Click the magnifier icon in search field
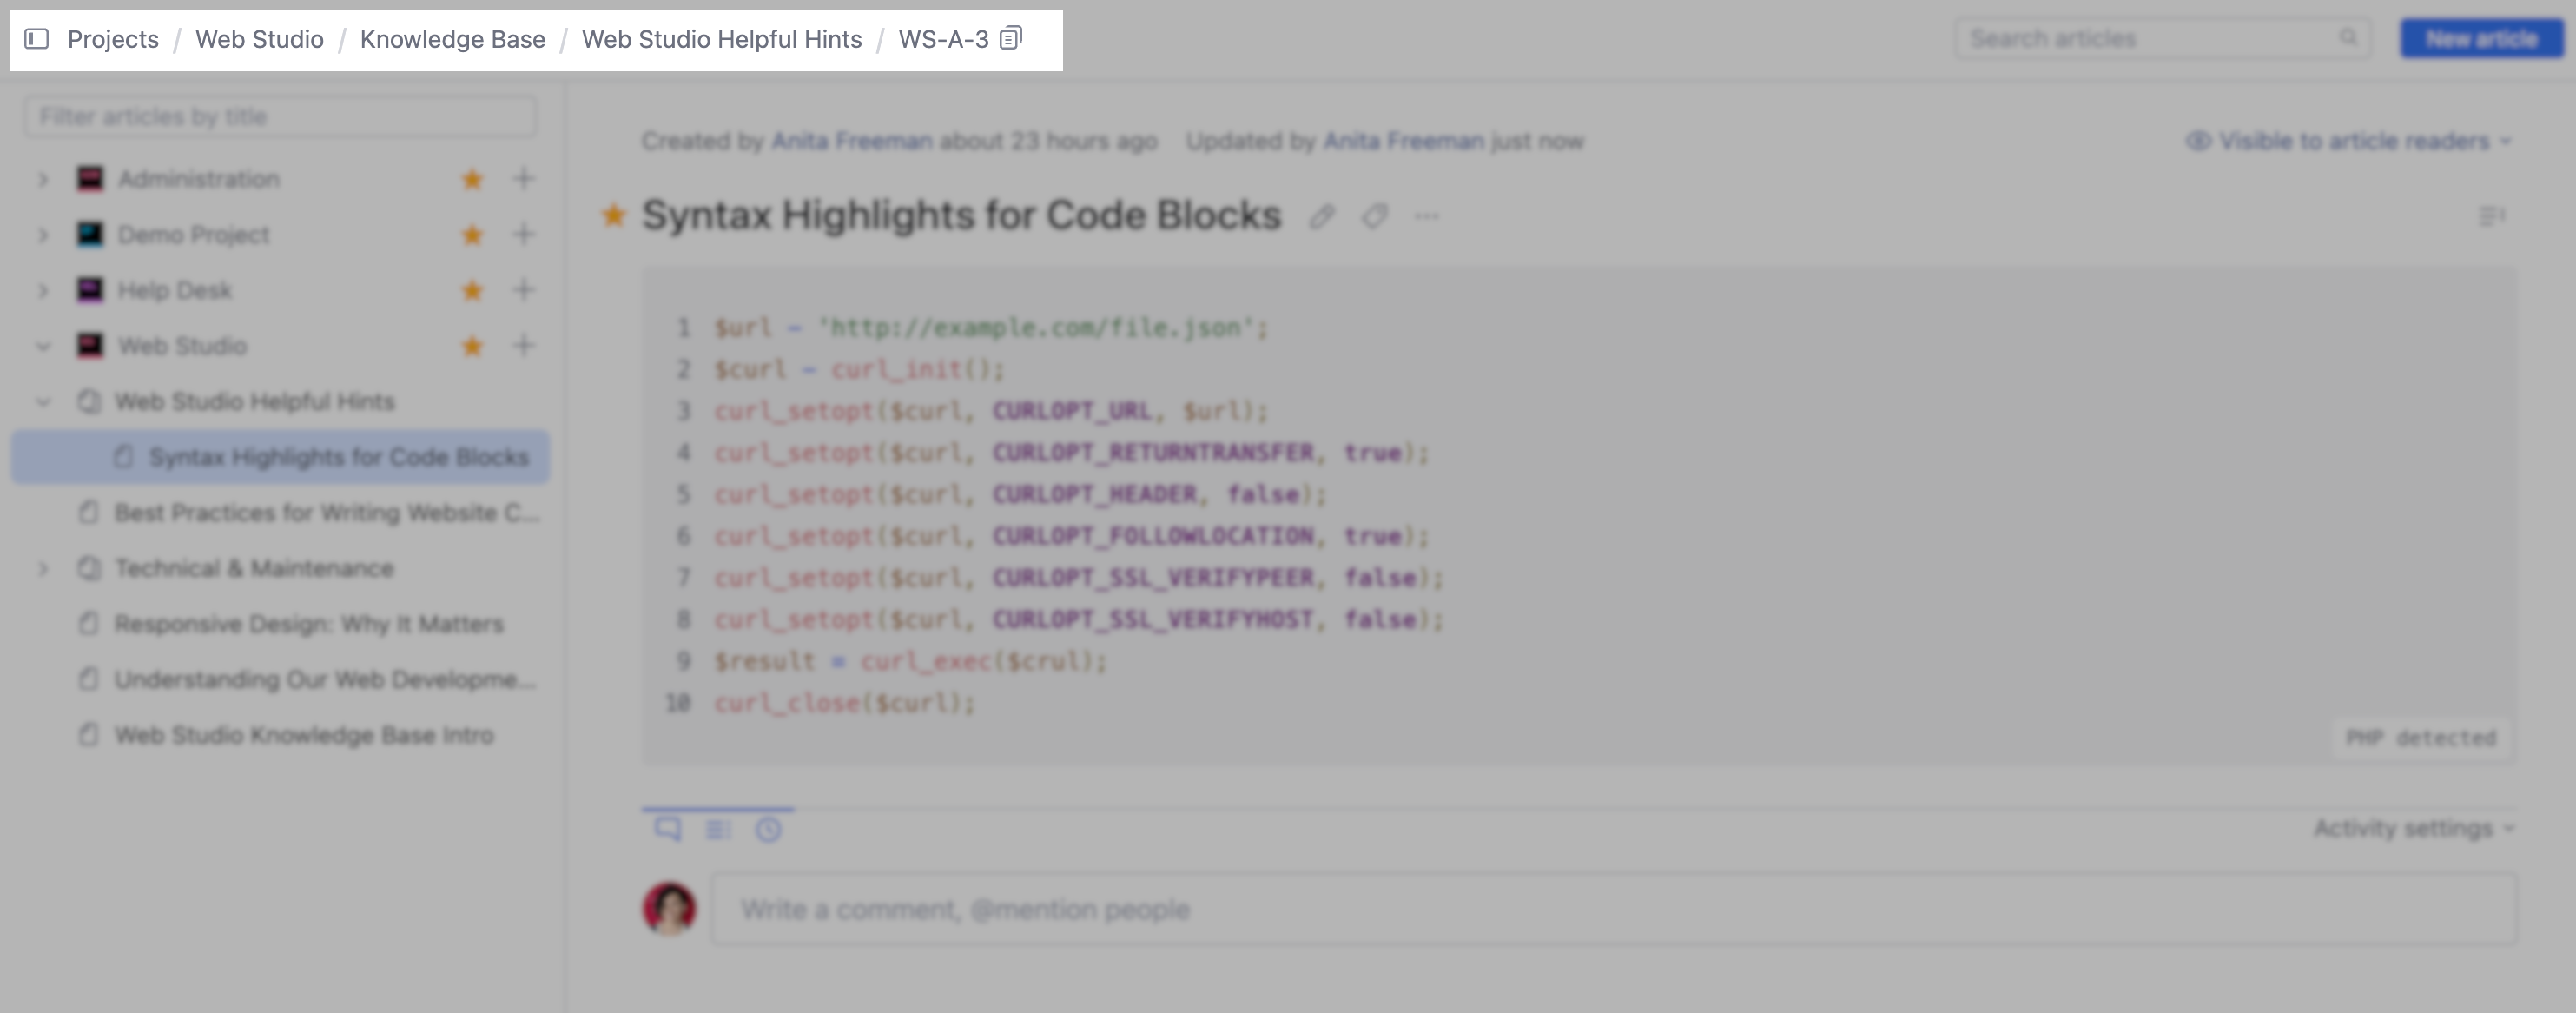The image size is (2576, 1013). pos(2348,38)
